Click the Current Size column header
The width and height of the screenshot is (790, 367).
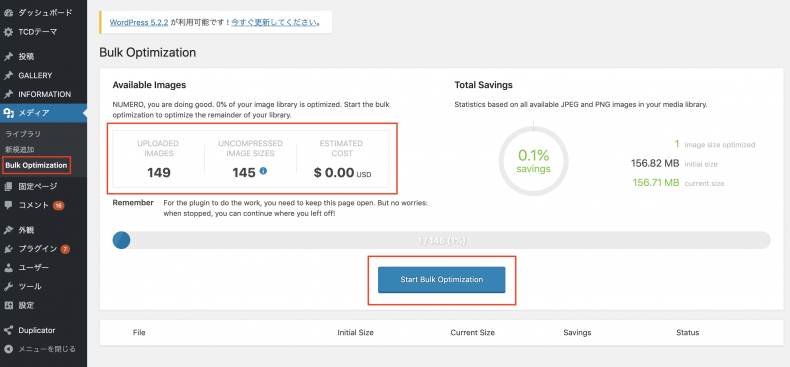(473, 333)
